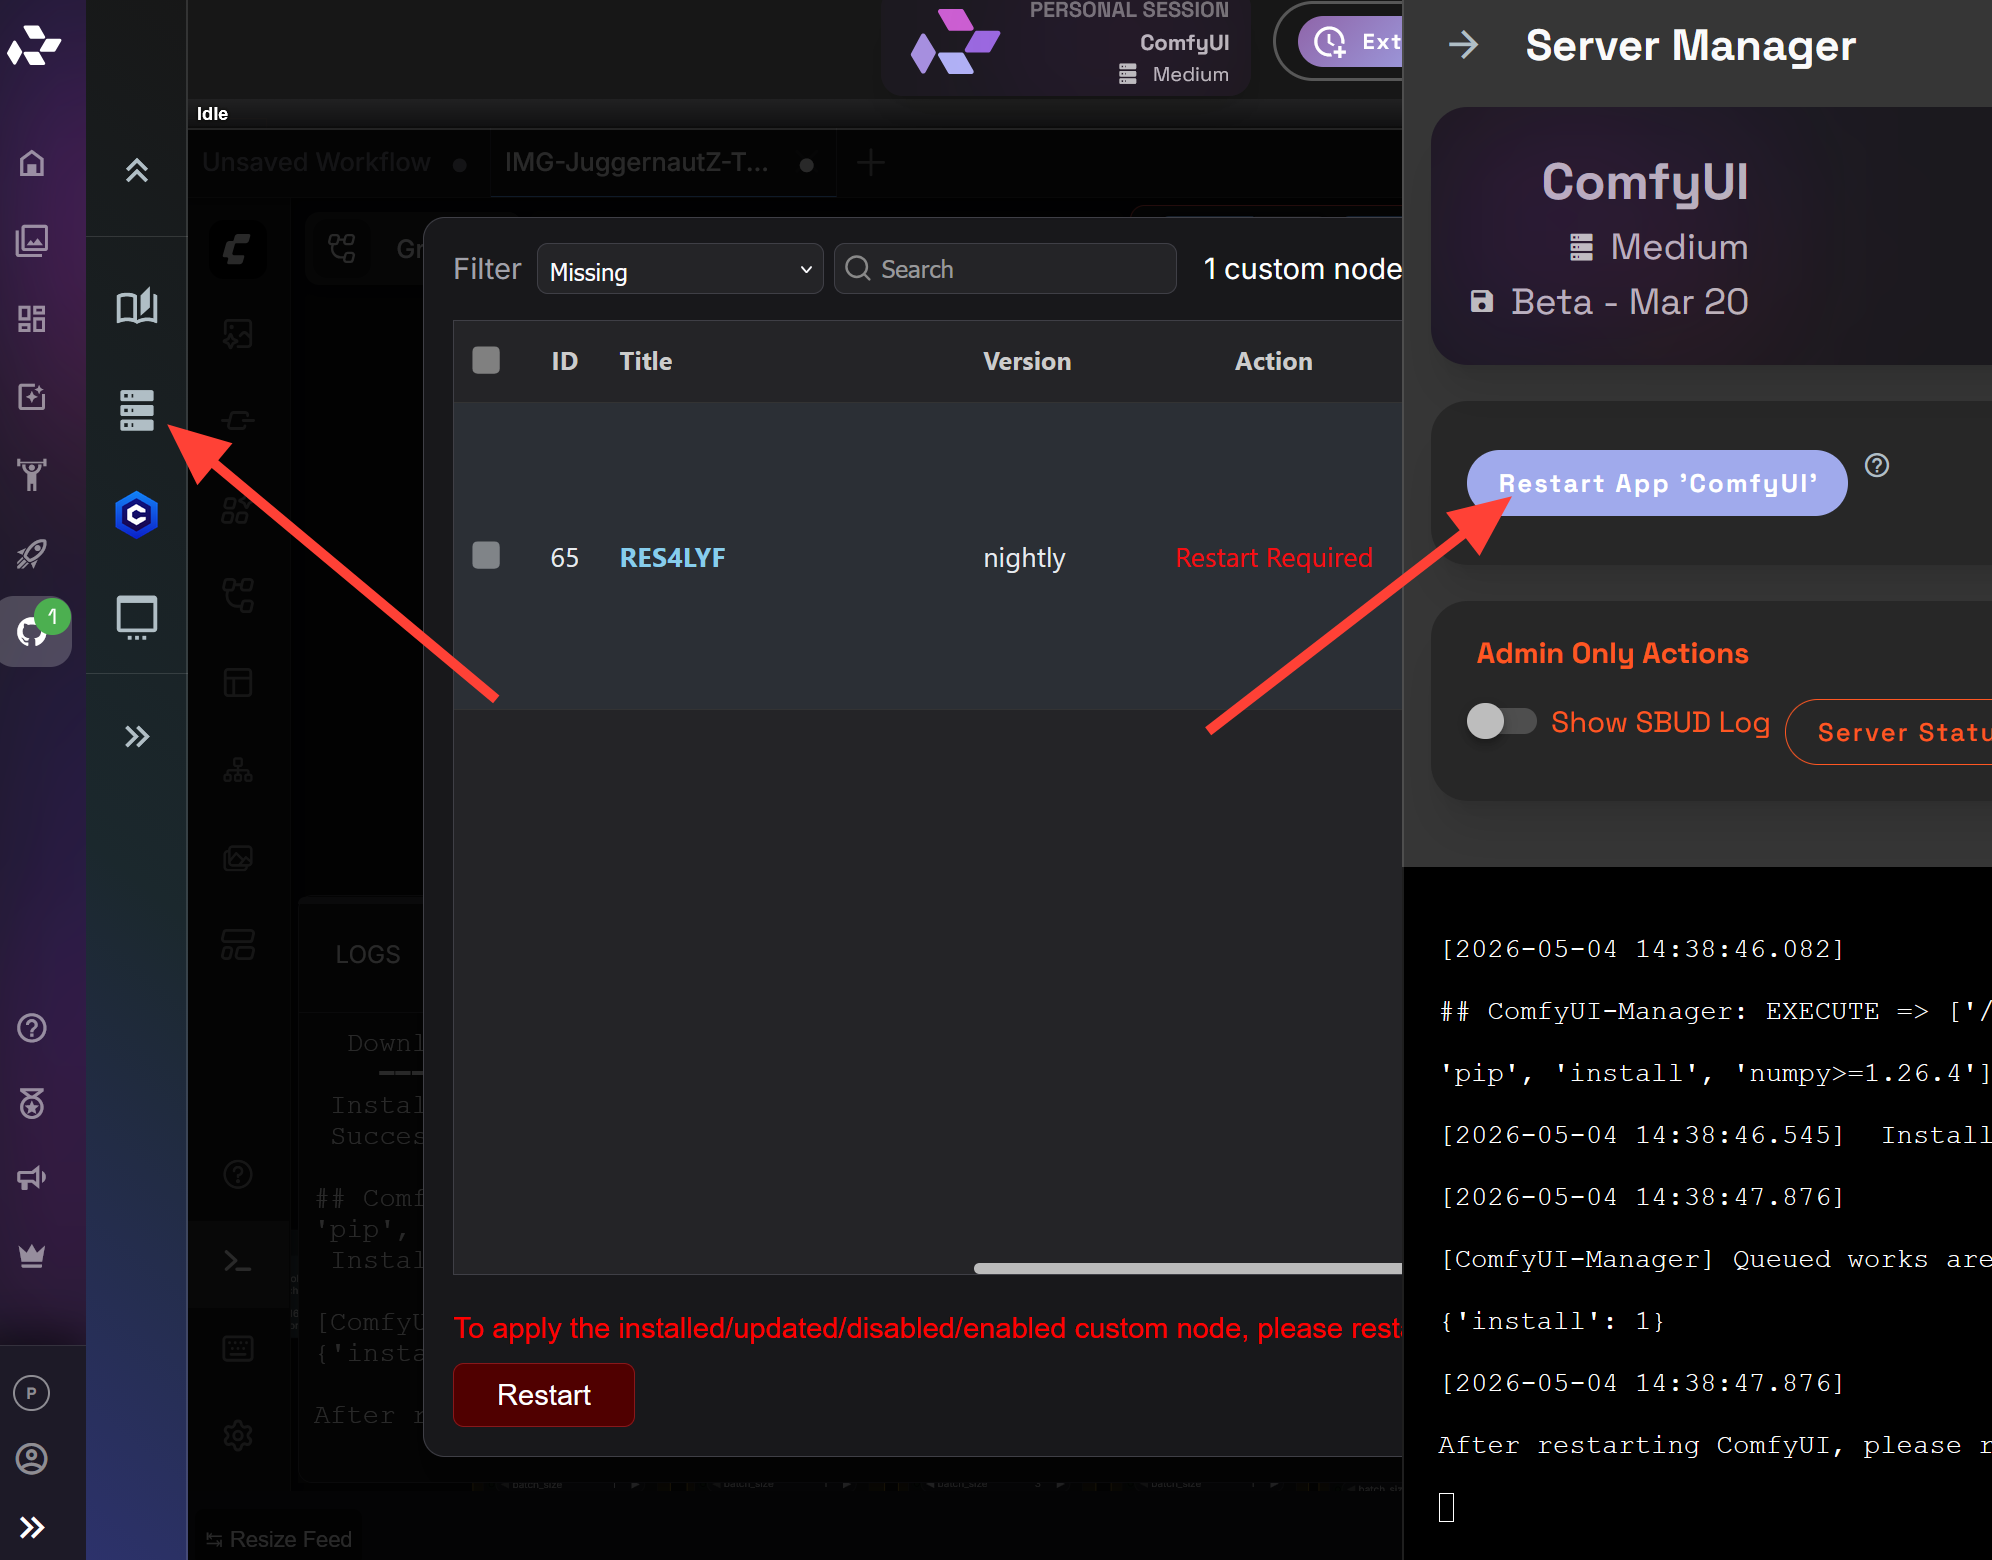1992x1560 pixels.
Task: Open the dashboard grid sidebar icon
Action: tap(32, 318)
